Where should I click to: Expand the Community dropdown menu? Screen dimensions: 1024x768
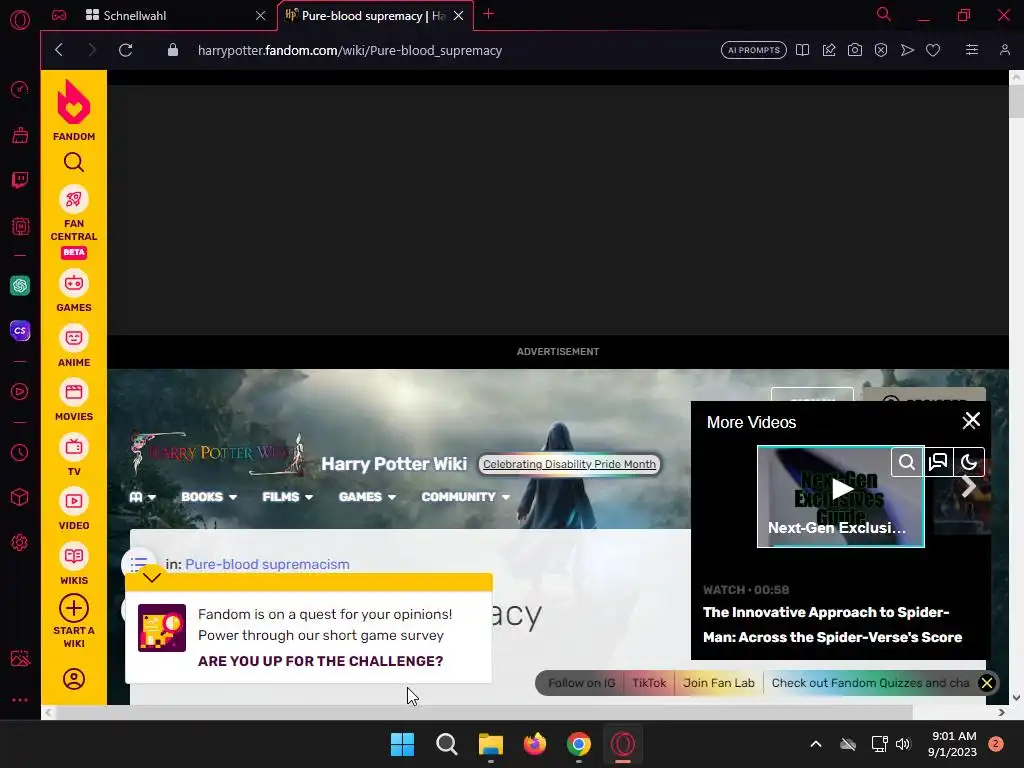coord(466,497)
